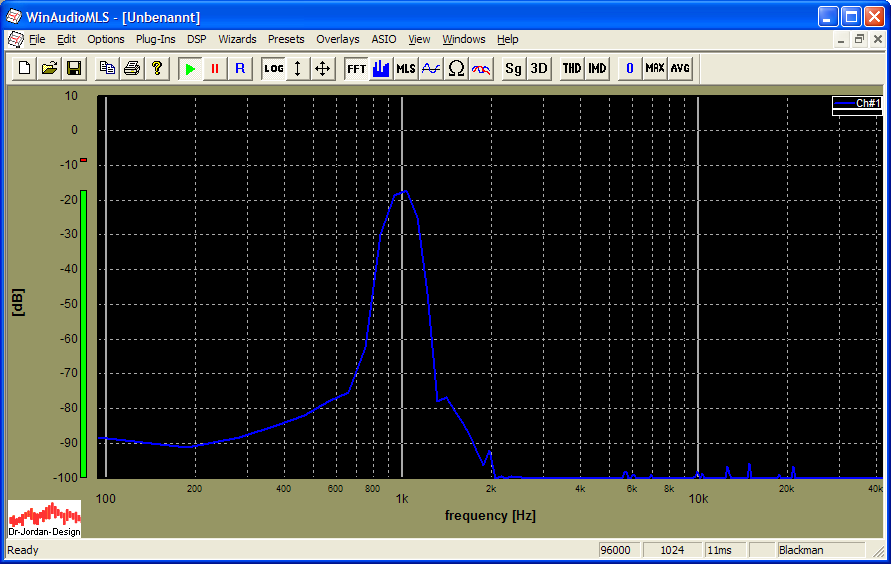Pause measurement with red pause button
The height and width of the screenshot is (564, 891).
pos(214,68)
